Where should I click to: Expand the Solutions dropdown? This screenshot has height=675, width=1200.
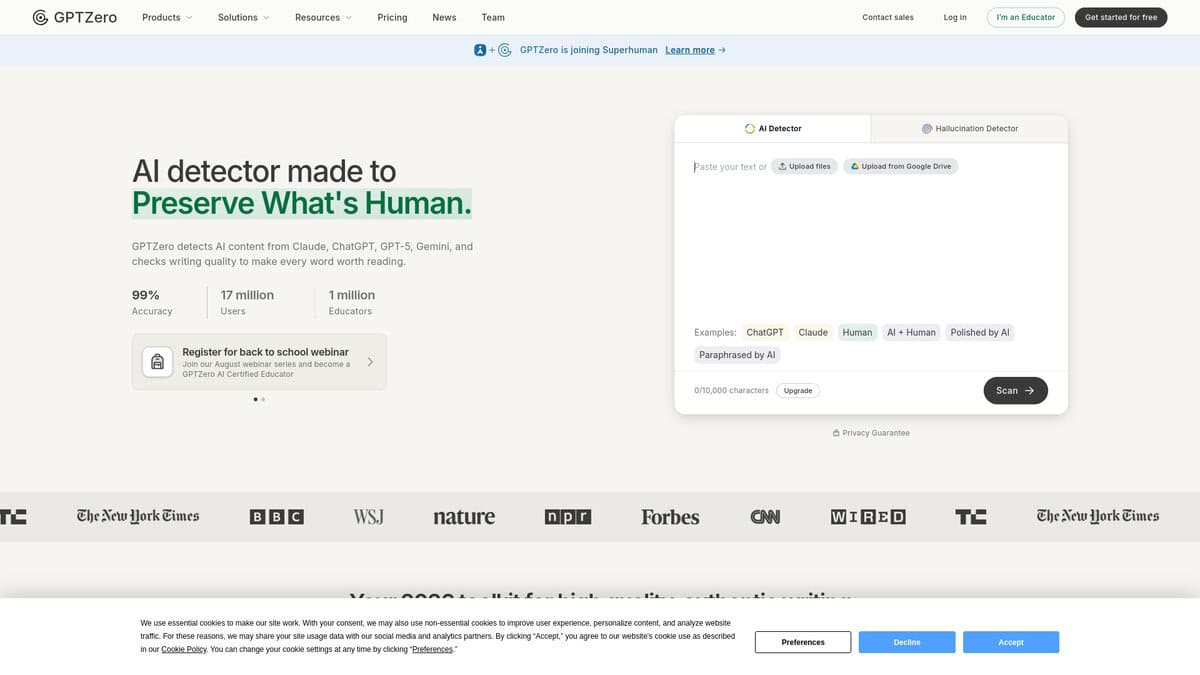pos(243,17)
